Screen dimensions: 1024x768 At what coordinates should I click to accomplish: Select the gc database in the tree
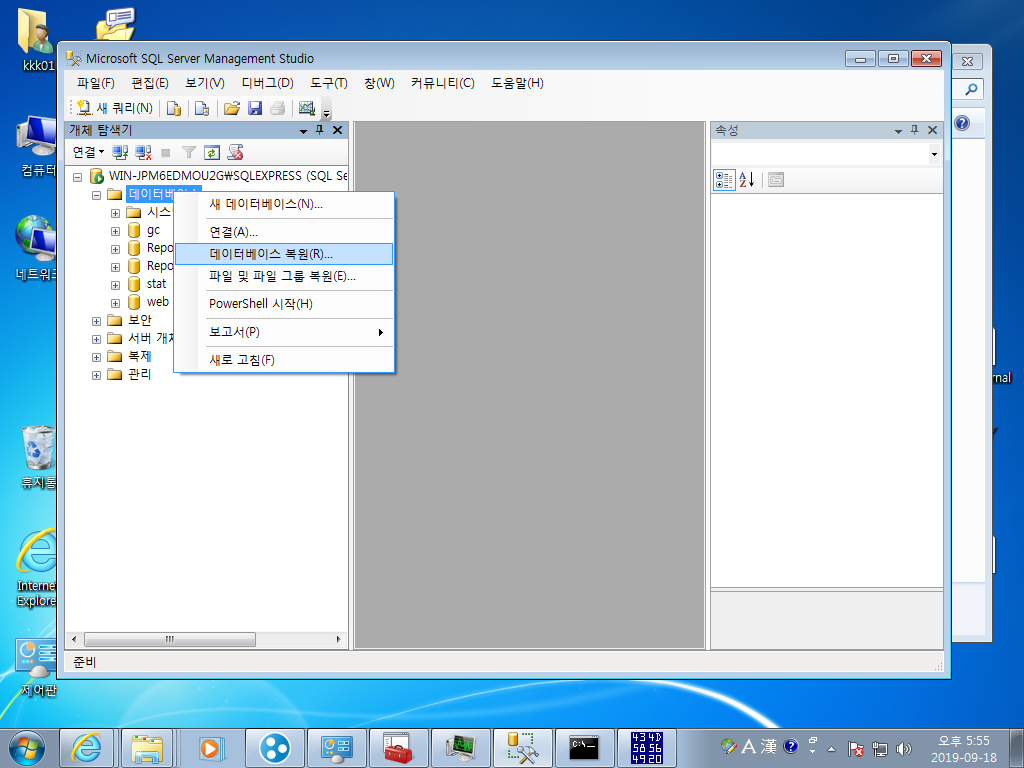click(153, 230)
